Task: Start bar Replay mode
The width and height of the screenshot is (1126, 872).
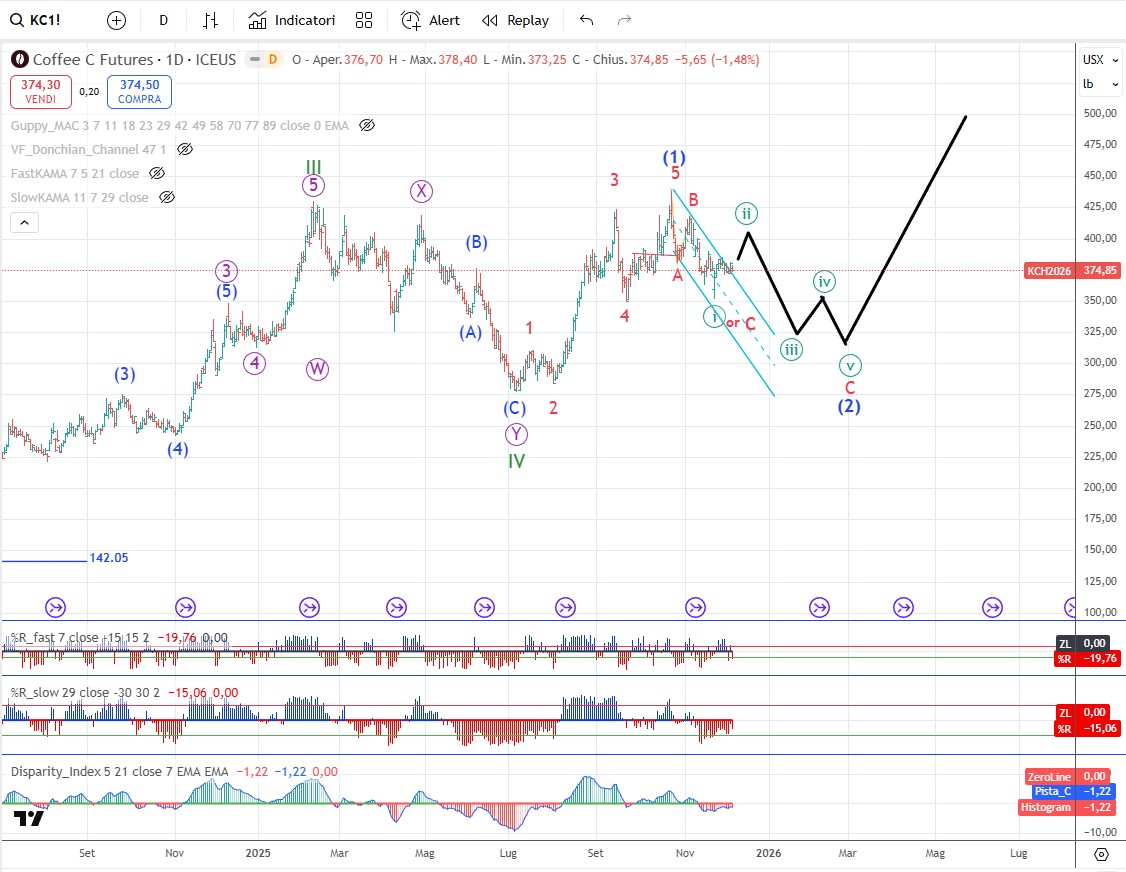Action: coord(515,20)
